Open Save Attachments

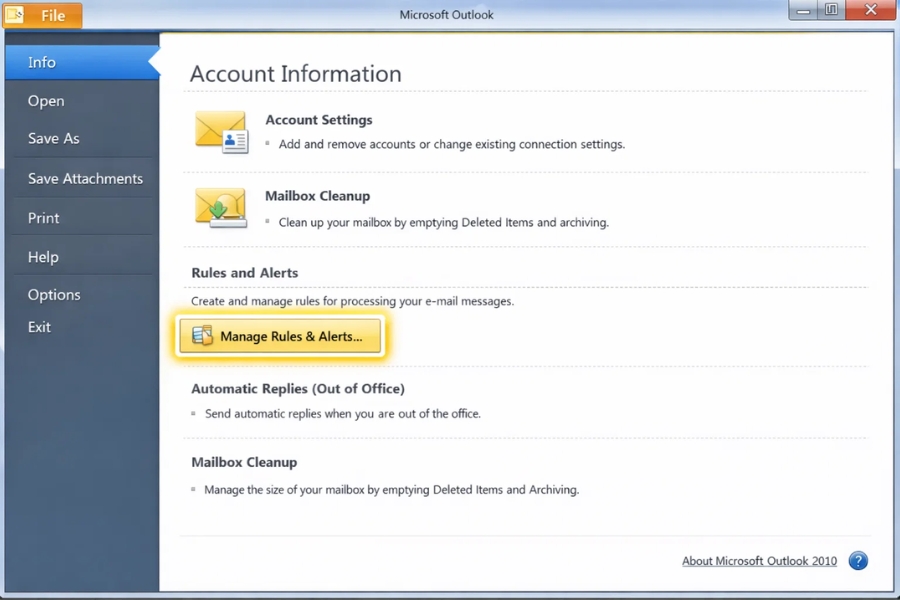point(85,178)
